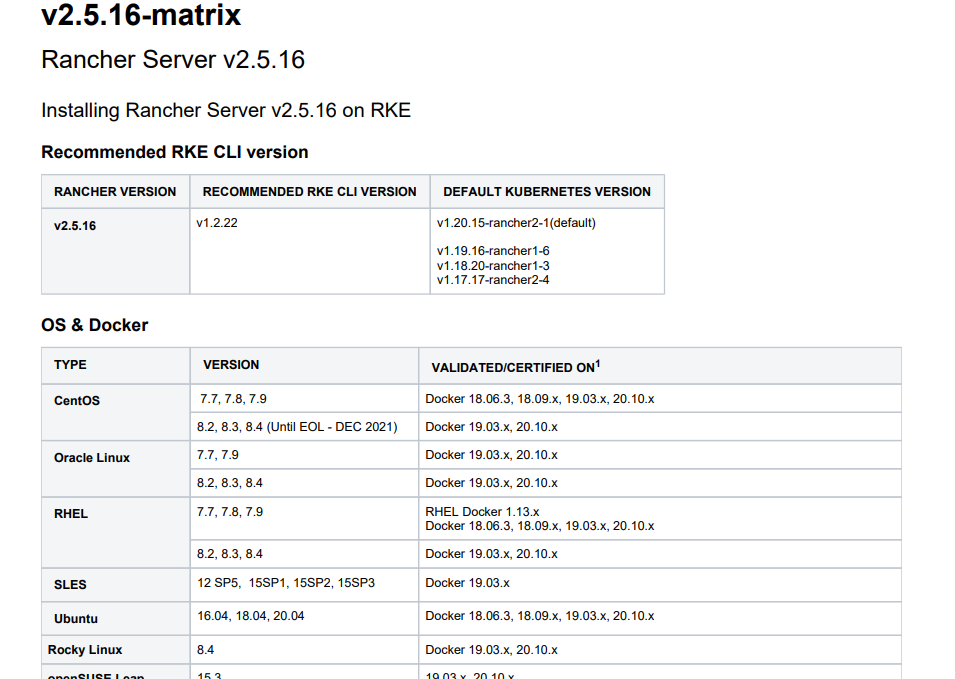Click the VALIDATED/CERTIFIED ON column header
The width and height of the screenshot is (955, 679).
[512, 367]
